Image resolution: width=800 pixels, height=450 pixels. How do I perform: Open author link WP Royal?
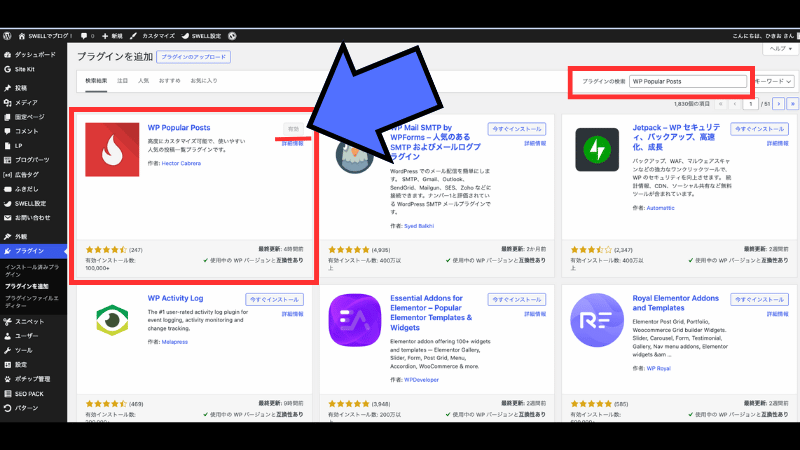pyautogui.click(x=659, y=368)
